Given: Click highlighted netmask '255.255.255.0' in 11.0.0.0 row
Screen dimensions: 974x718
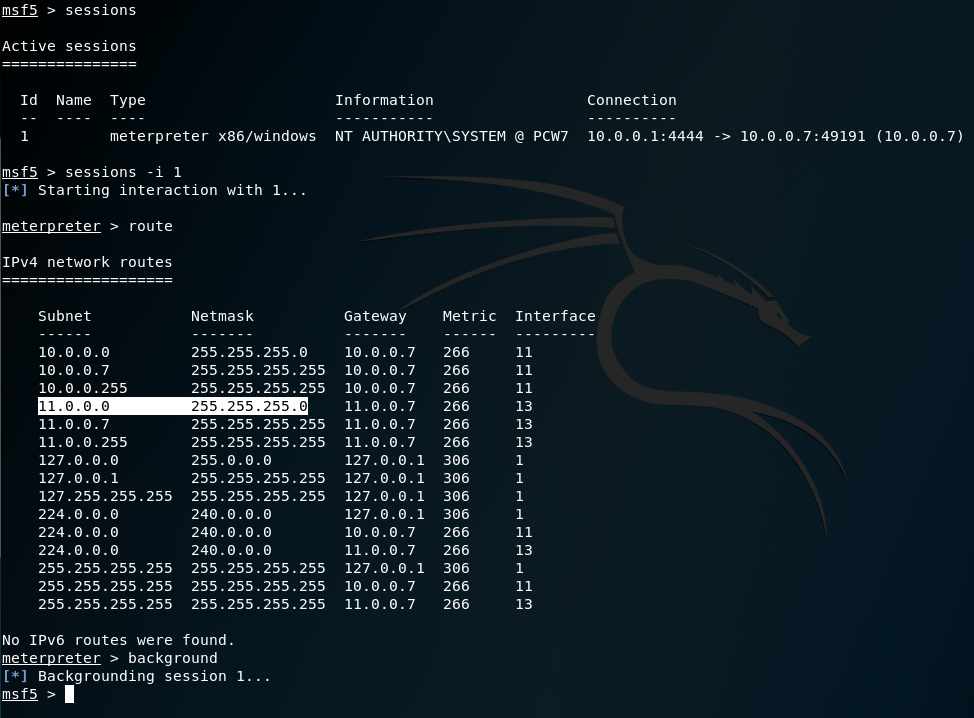Looking at the screenshot, I should coord(249,407).
